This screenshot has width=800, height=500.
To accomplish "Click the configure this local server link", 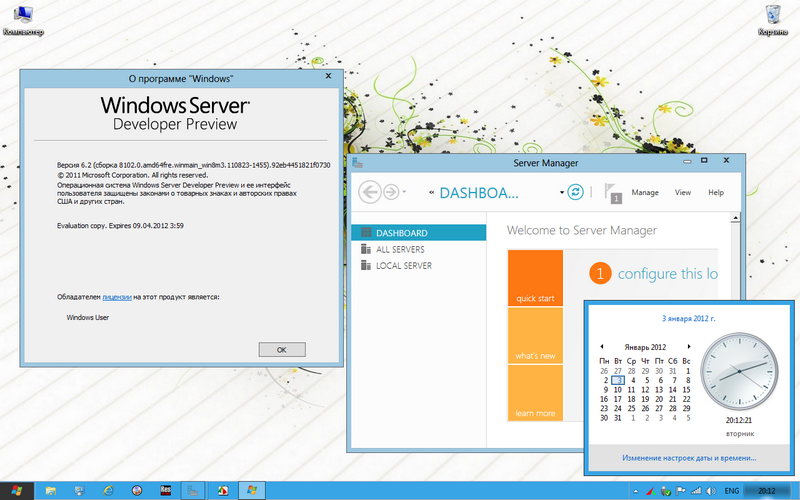I will coord(667,274).
